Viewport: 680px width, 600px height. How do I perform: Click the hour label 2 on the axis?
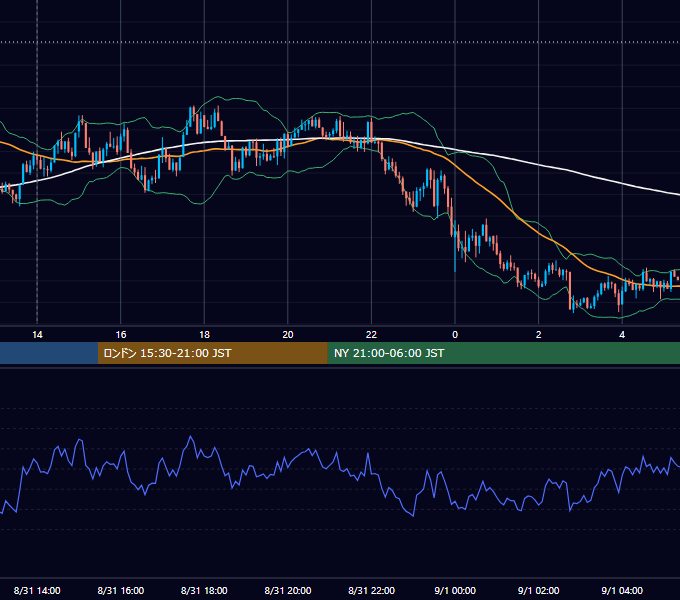coord(538,335)
